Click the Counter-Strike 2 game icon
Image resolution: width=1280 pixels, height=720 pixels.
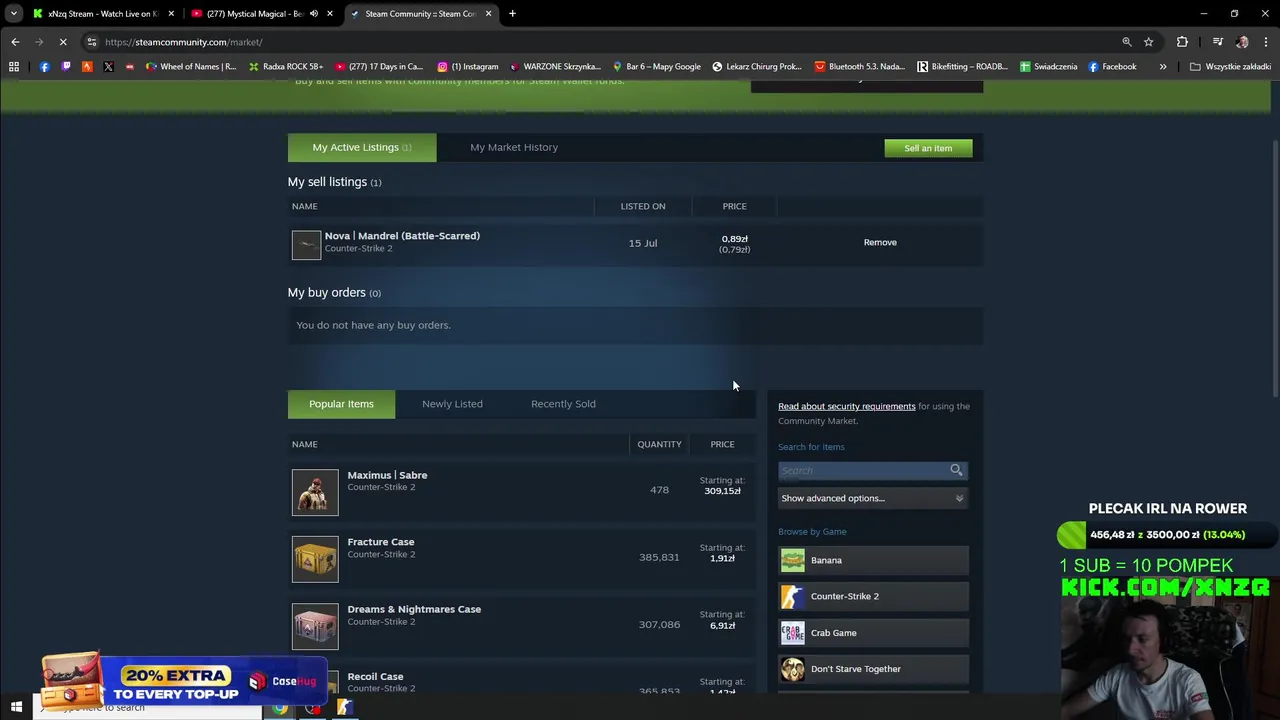pyautogui.click(x=793, y=597)
